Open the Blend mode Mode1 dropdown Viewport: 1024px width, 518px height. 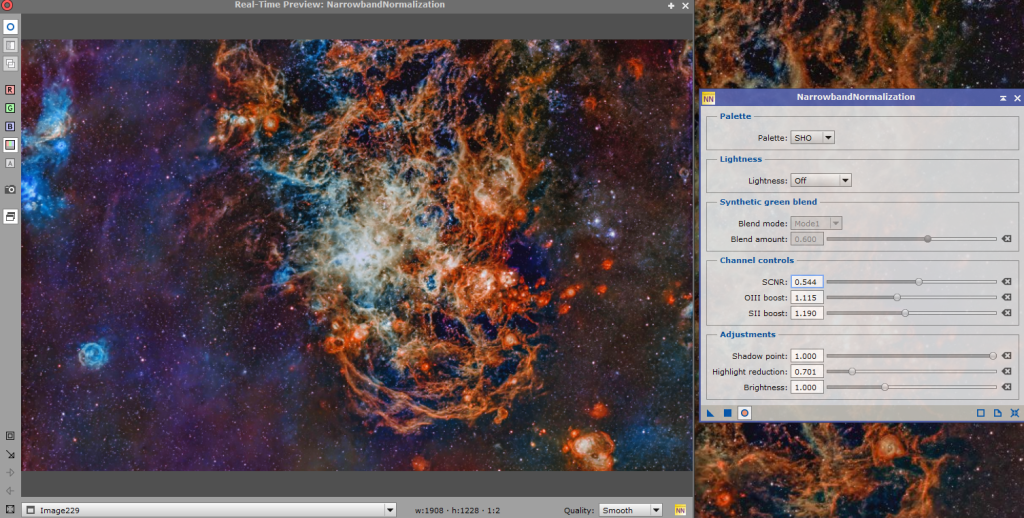(816, 223)
